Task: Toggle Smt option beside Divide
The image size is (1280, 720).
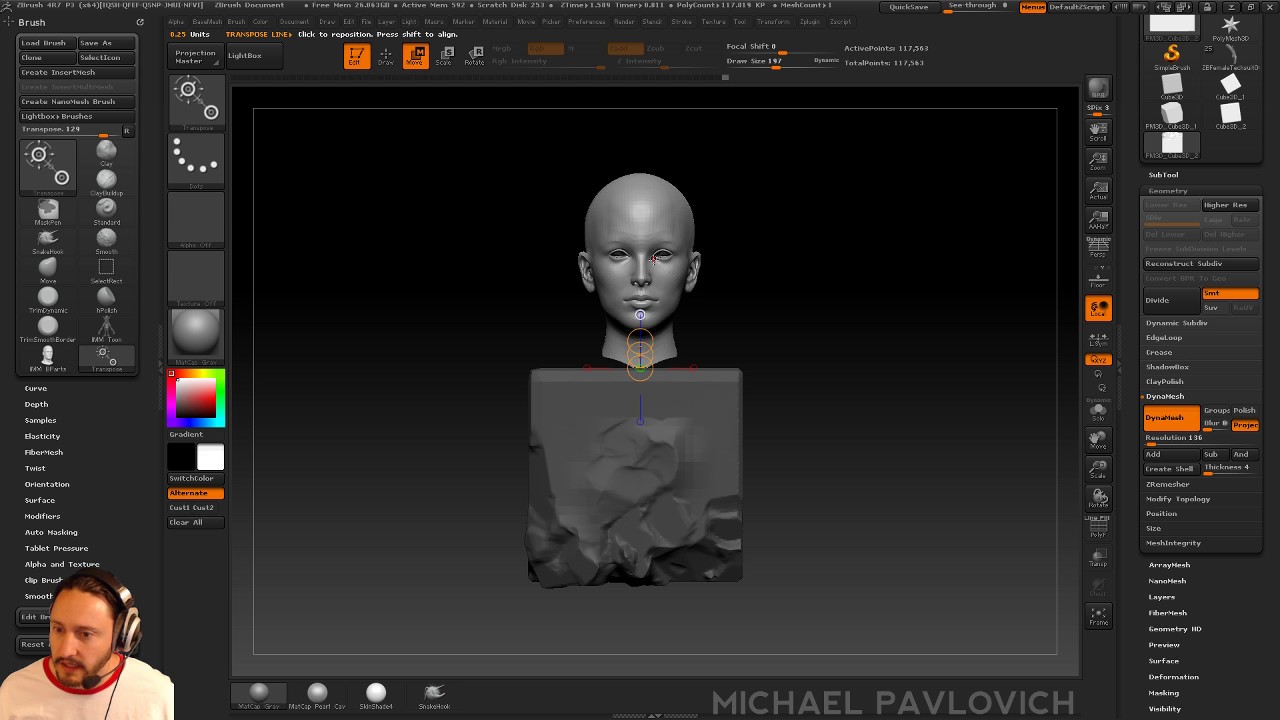Action: pyautogui.click(x=1230, y=293)
